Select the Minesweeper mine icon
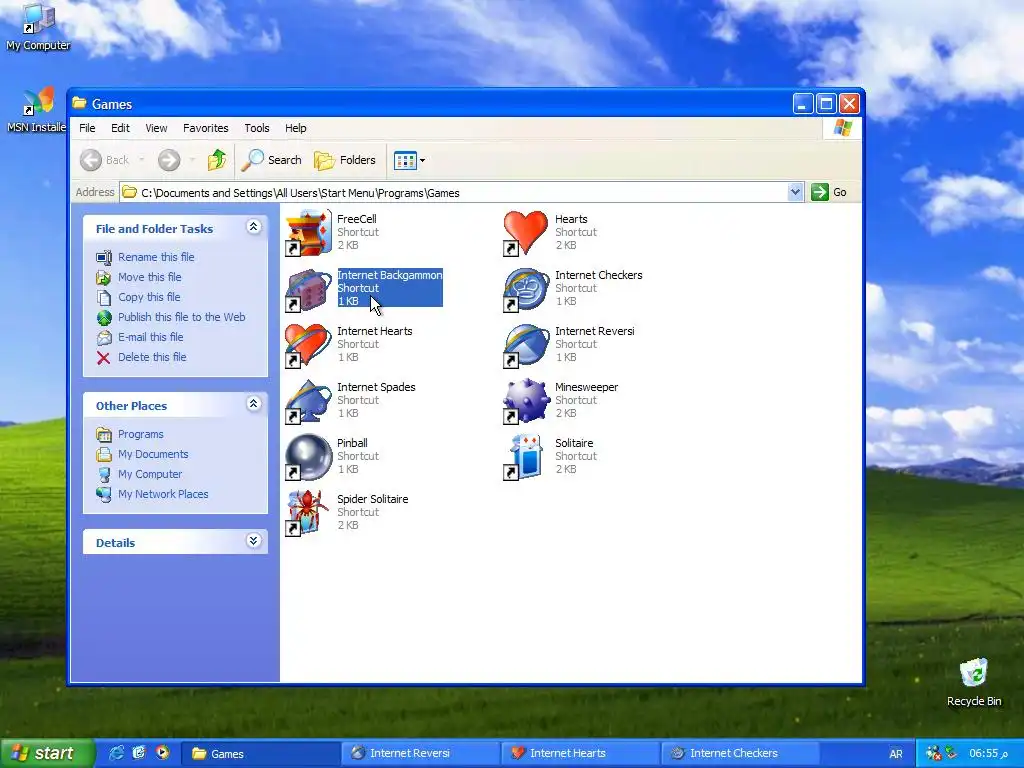Screen dimensions: 1024x768 point(526,401)
